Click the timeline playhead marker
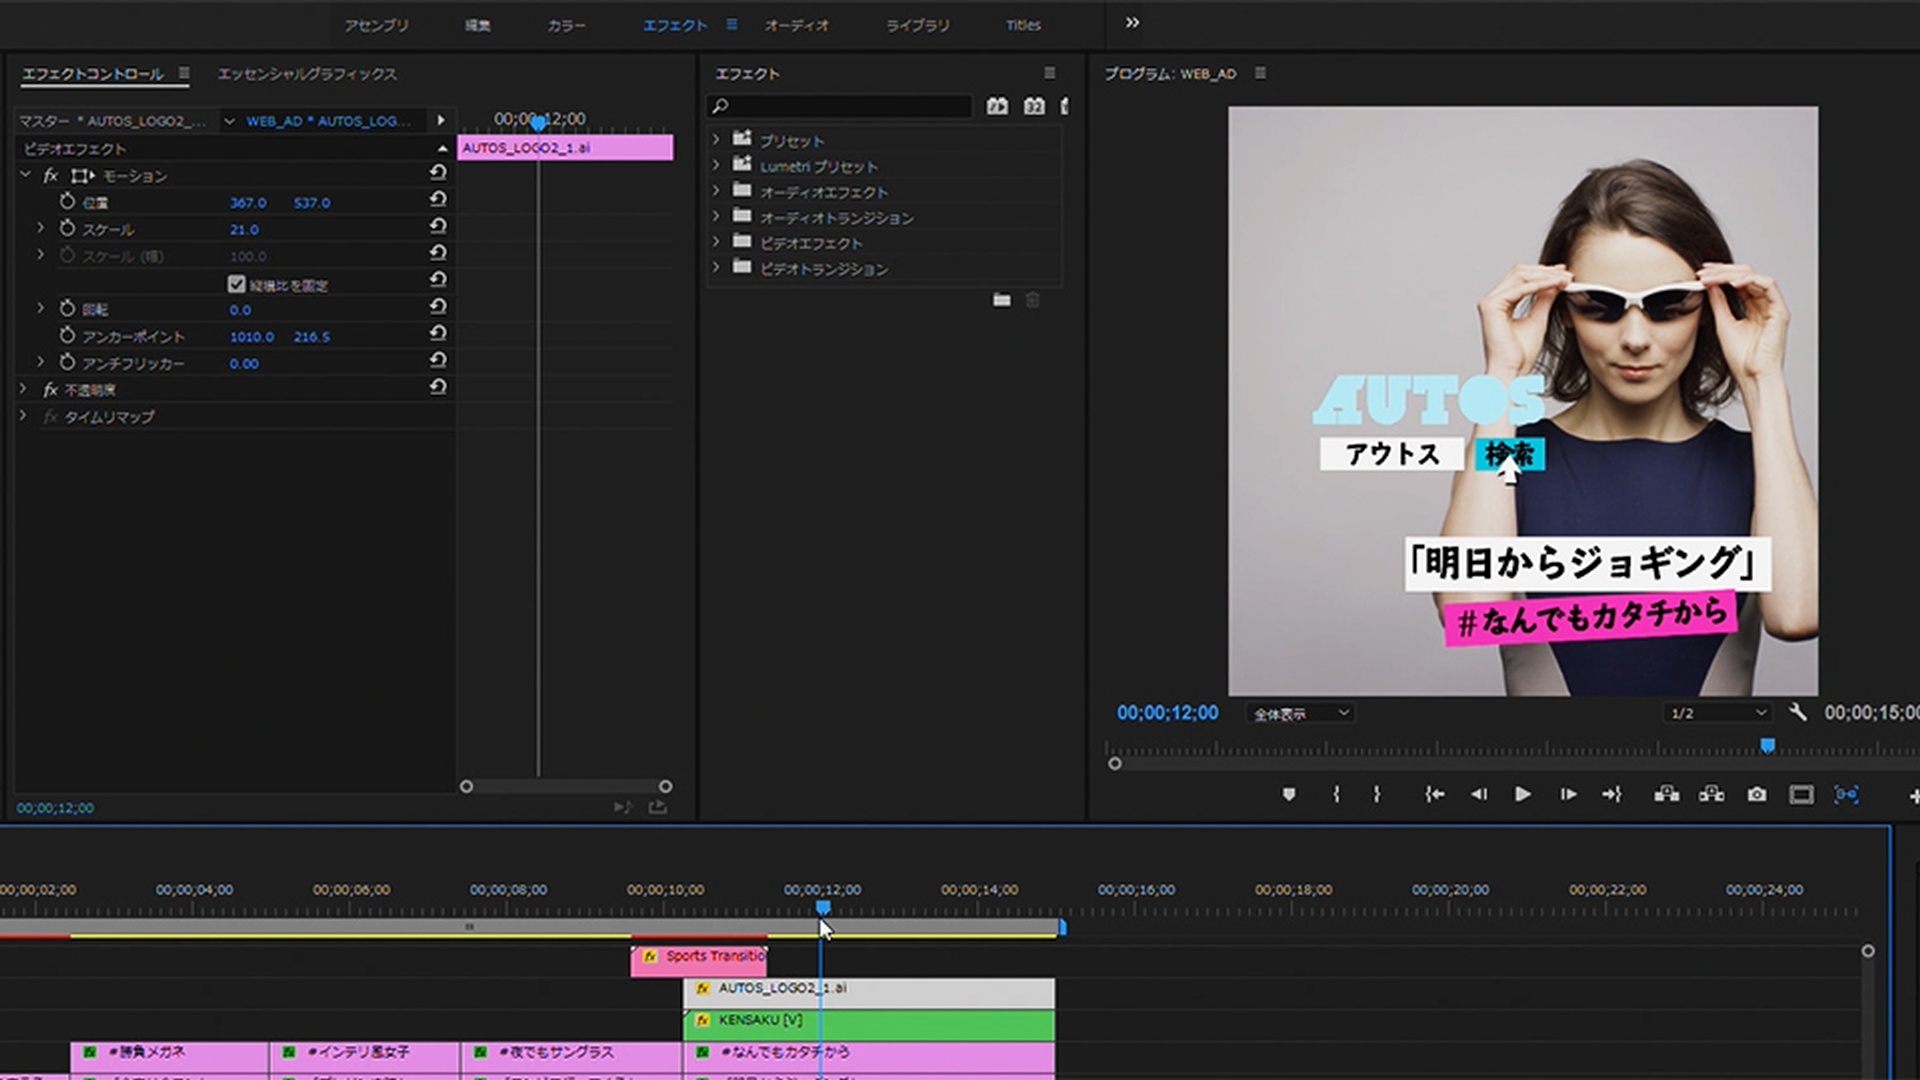The width and height of the screenshot is (1920, 1080). [x=823, y=907]
